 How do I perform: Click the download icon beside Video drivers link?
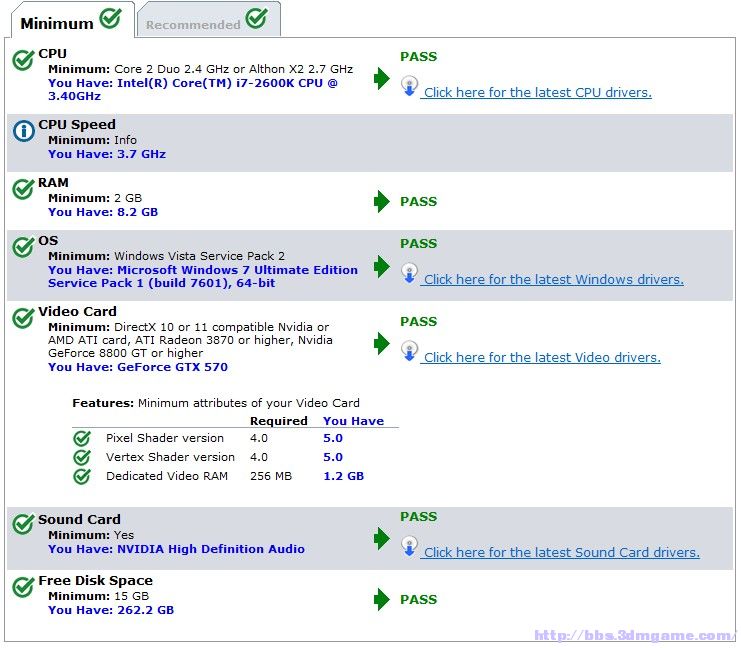[x=409, y=351]
